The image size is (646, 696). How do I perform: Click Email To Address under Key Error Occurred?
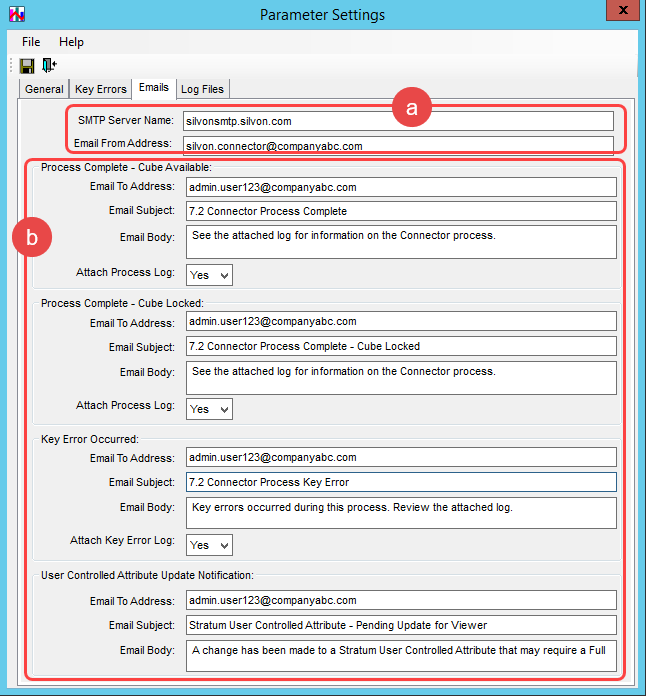point(401,458)
